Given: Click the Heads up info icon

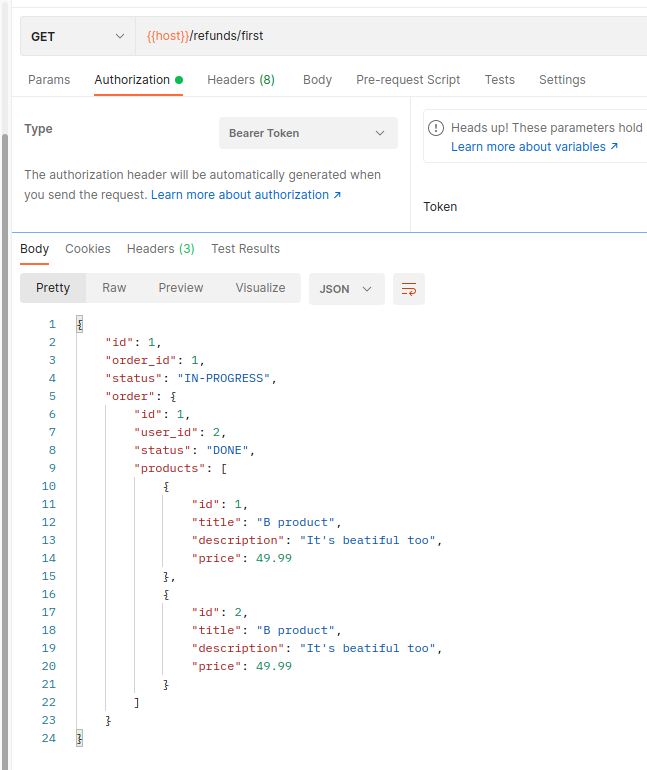Looking at the screenshot, I should tap(436, 128).
